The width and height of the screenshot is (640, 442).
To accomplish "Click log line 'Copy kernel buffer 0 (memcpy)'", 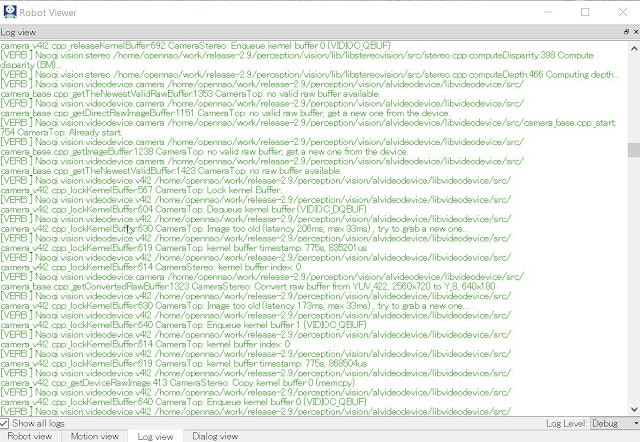I will [x=178, y=383].
